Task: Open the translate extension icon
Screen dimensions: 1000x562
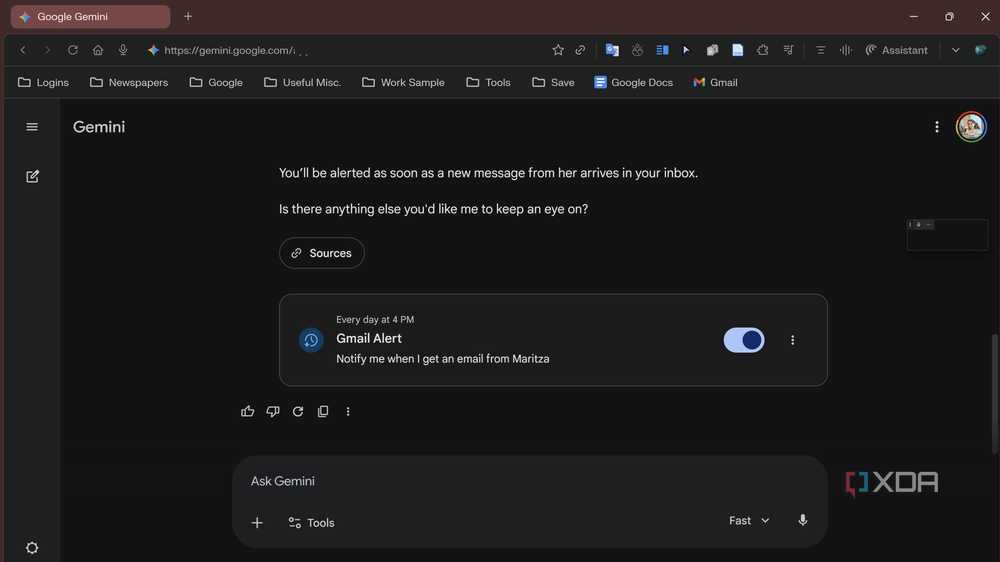Action: pos(612,50)
